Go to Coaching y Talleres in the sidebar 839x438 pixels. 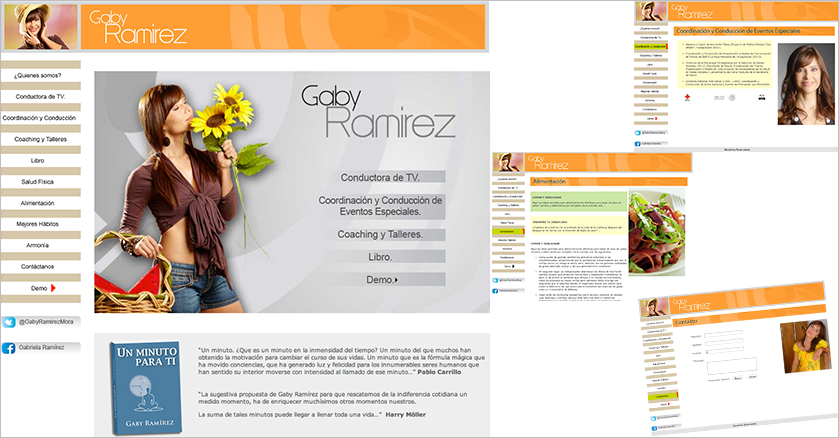pos(39,139)
